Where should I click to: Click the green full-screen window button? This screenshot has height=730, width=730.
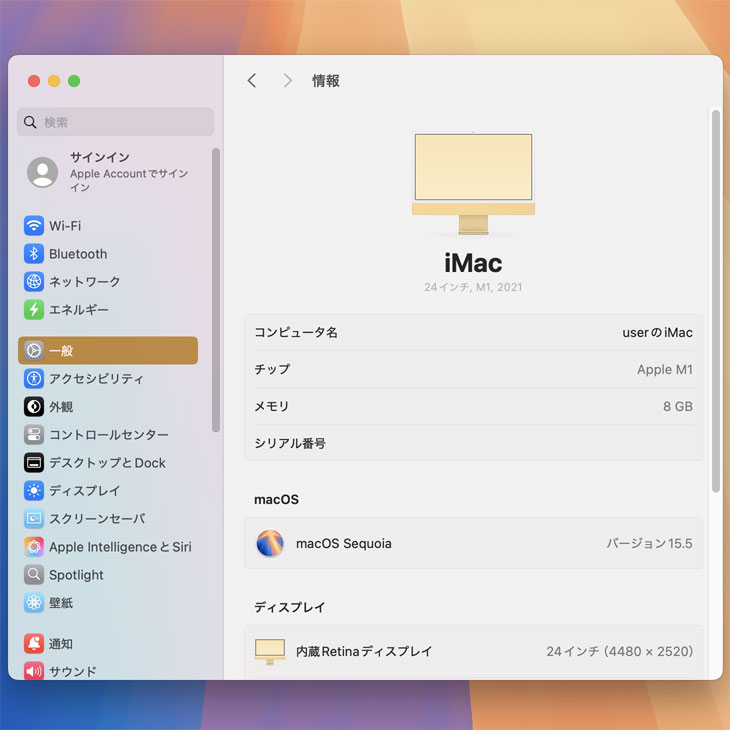click(74, 81)
